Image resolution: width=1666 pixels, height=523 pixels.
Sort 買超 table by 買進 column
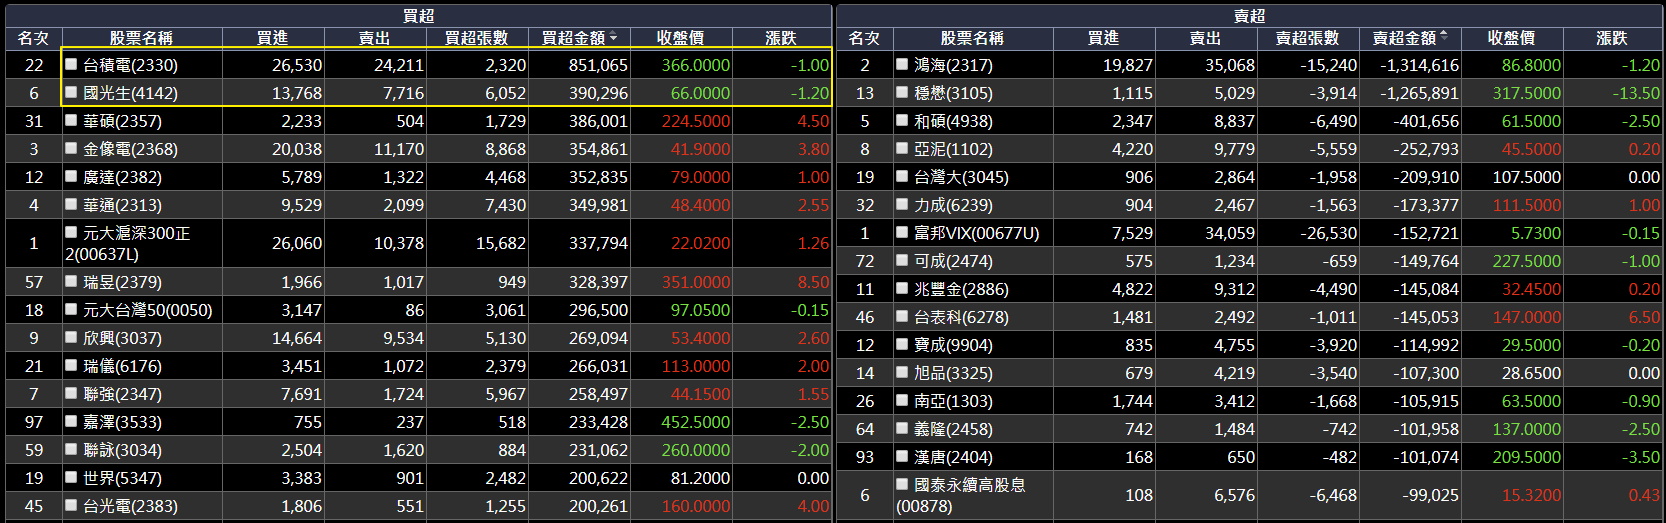272,38
